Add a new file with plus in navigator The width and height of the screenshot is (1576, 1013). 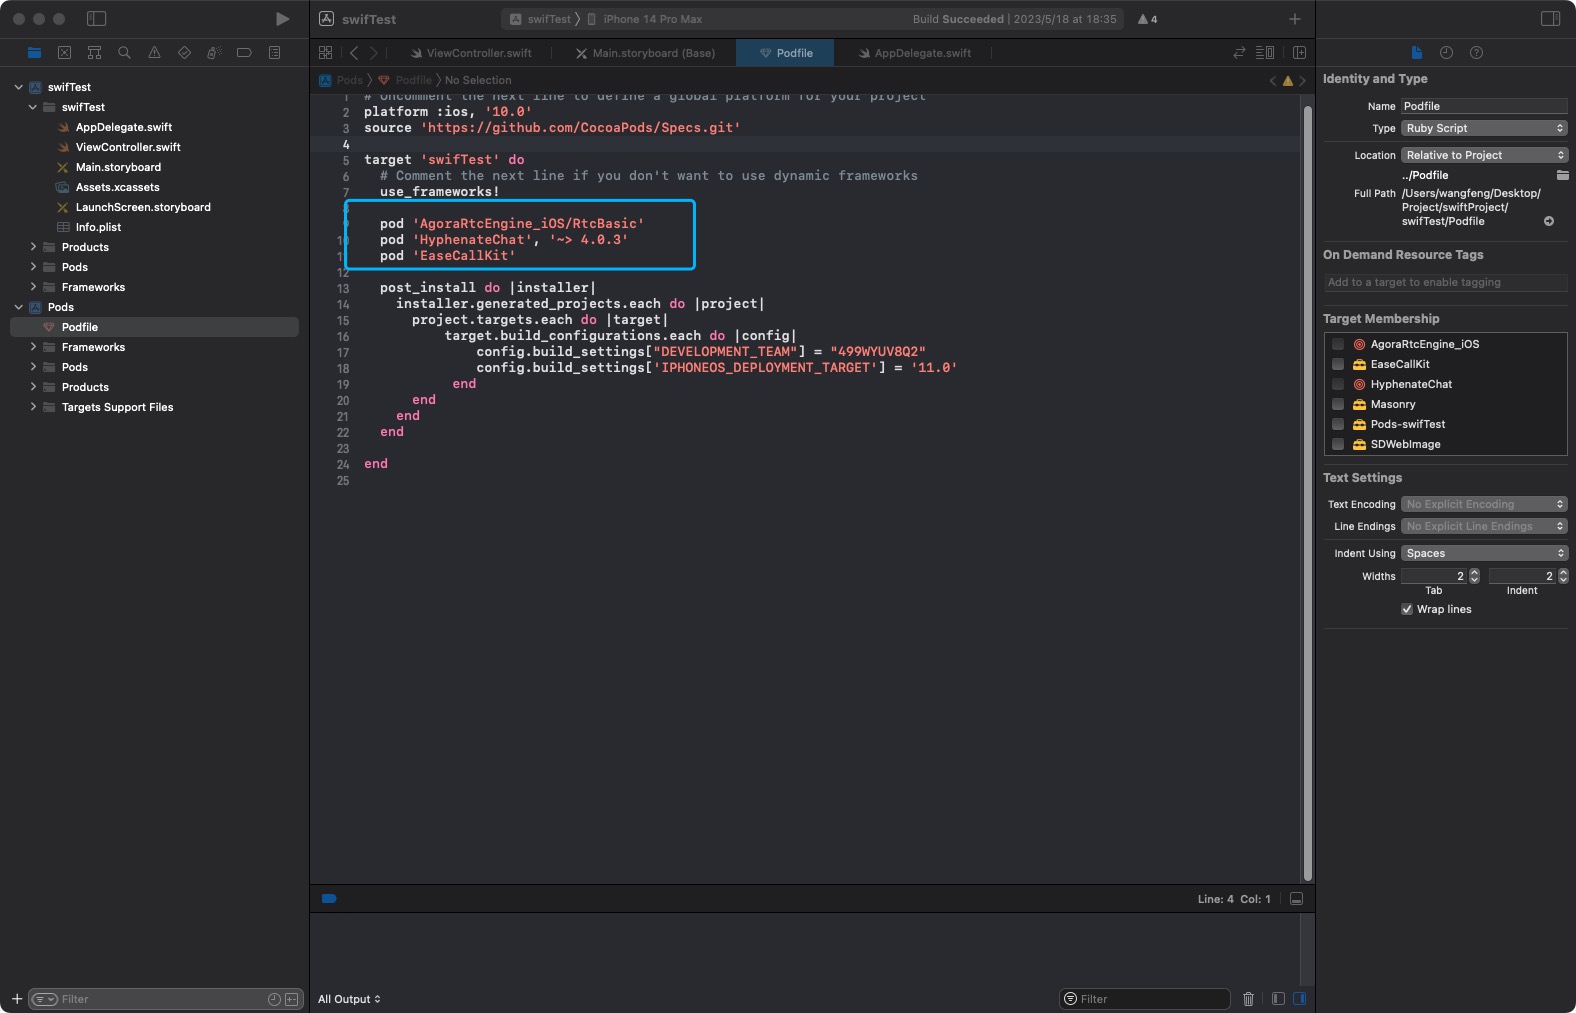[17, 998]
